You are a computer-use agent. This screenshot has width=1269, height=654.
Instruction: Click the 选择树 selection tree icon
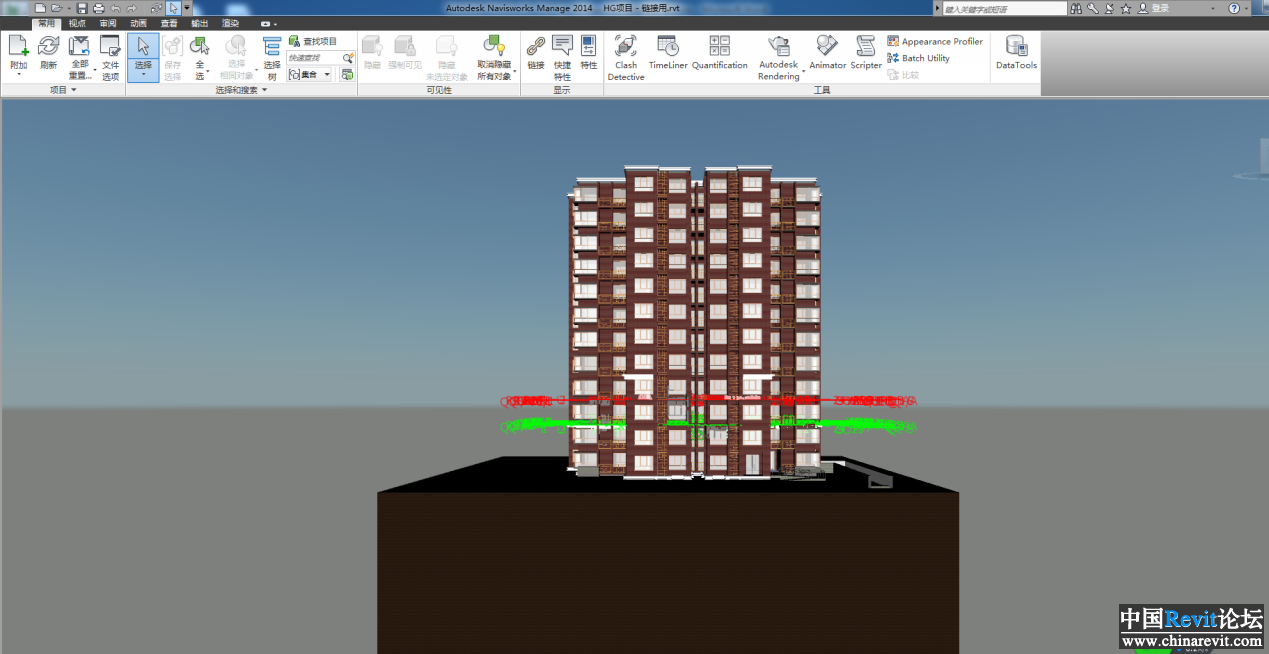[x=272, y=56]
